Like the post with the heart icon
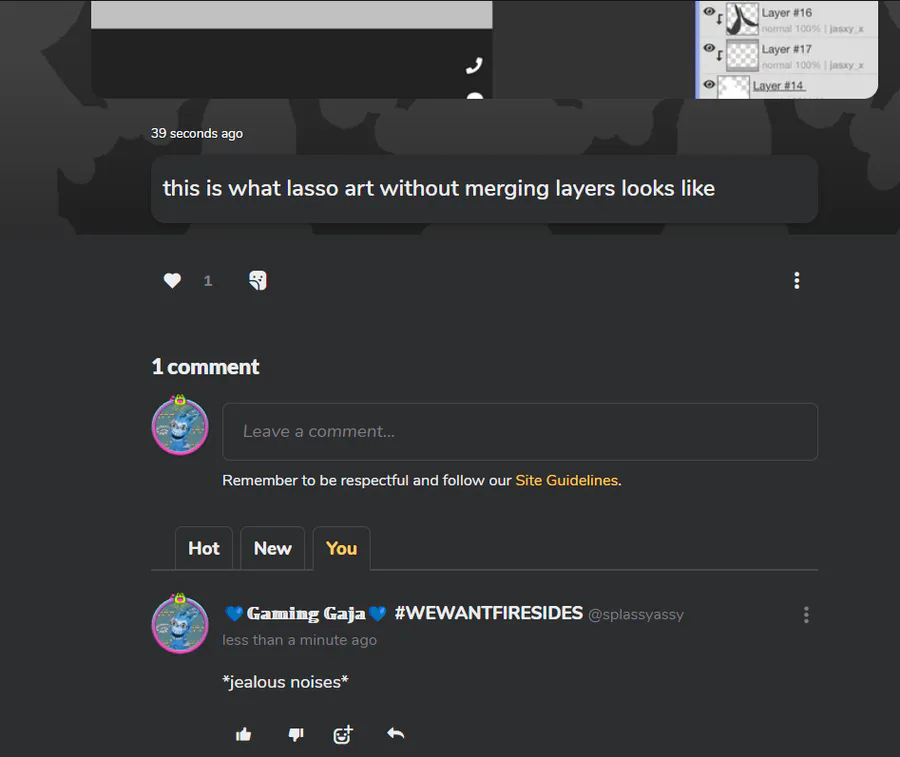Image resolution: width=900 pixels, height=757 pixels. [172, 281]
